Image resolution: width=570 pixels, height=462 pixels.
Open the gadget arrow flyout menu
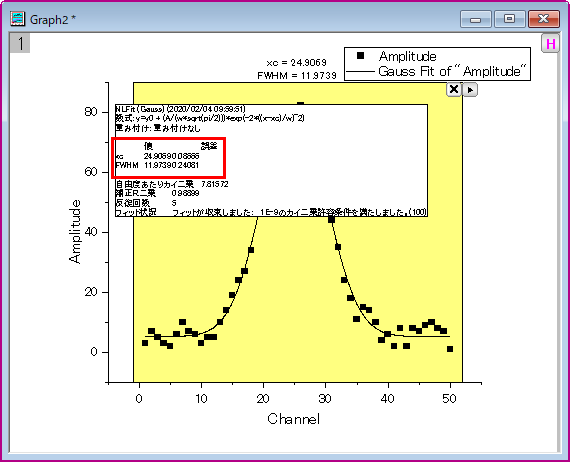470,90
